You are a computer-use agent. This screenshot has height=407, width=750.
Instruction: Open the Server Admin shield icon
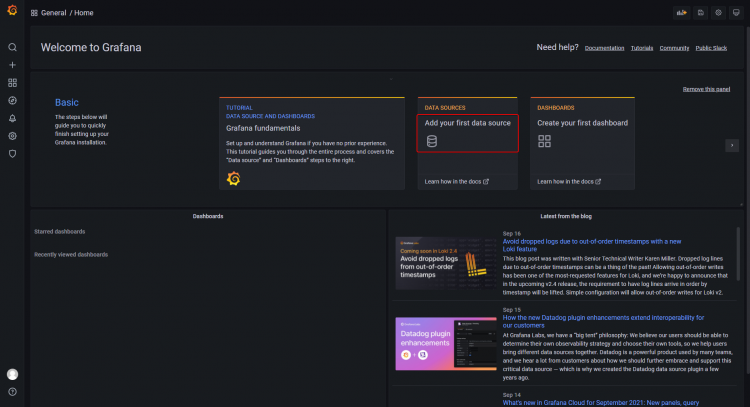(12, 154)
